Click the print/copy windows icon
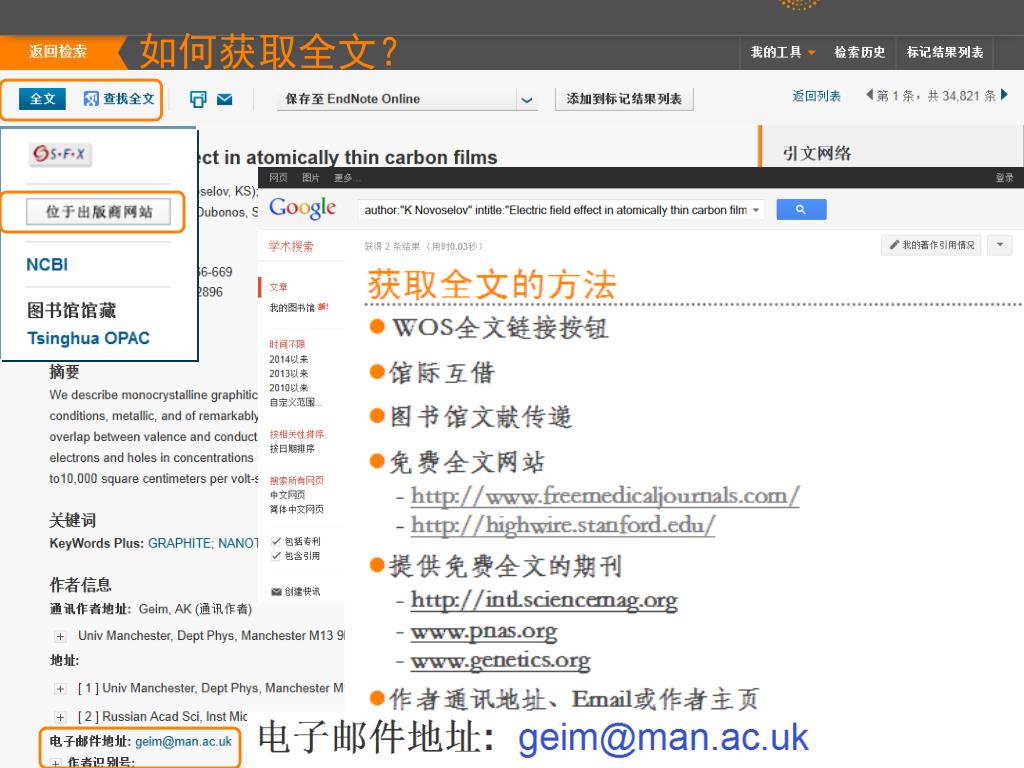 (x=198, y=99)
